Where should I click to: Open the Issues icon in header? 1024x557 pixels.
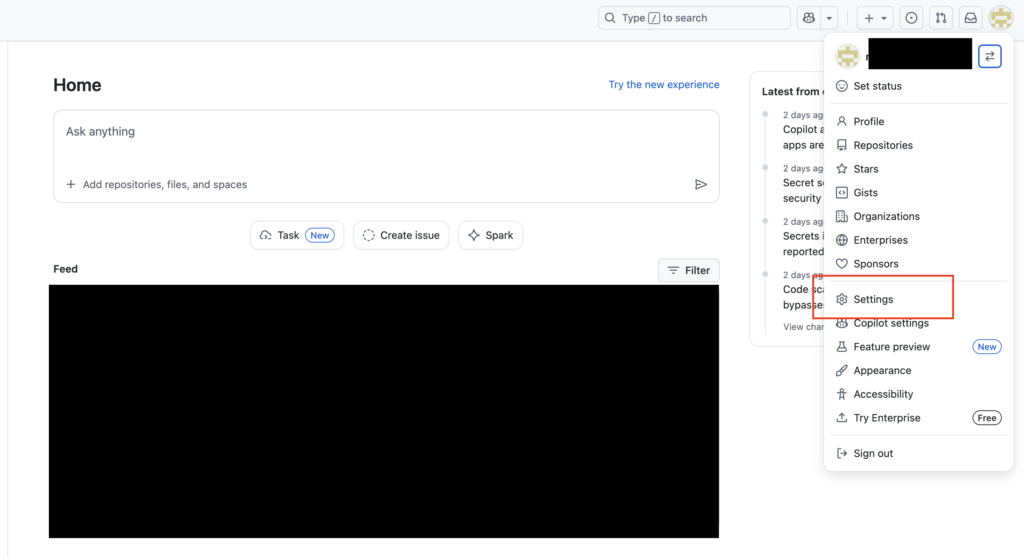tap(911, 18)
